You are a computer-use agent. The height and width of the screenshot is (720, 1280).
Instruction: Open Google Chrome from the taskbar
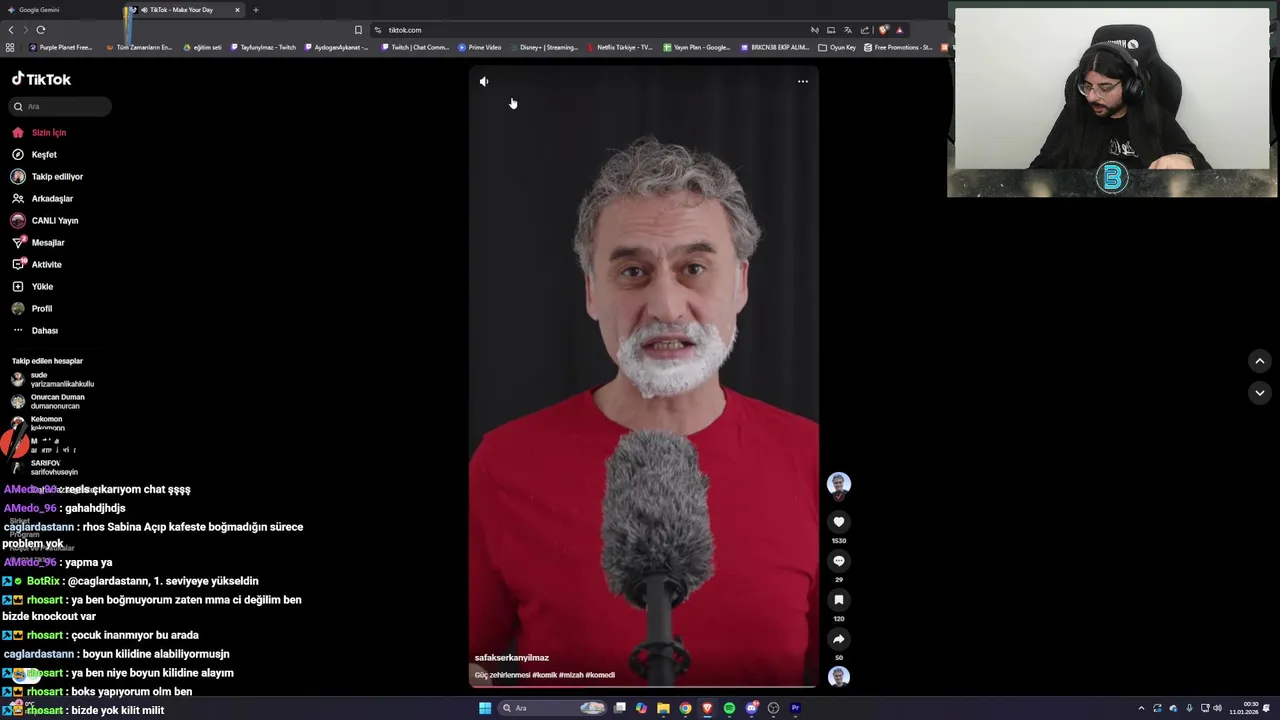(685, 708)
